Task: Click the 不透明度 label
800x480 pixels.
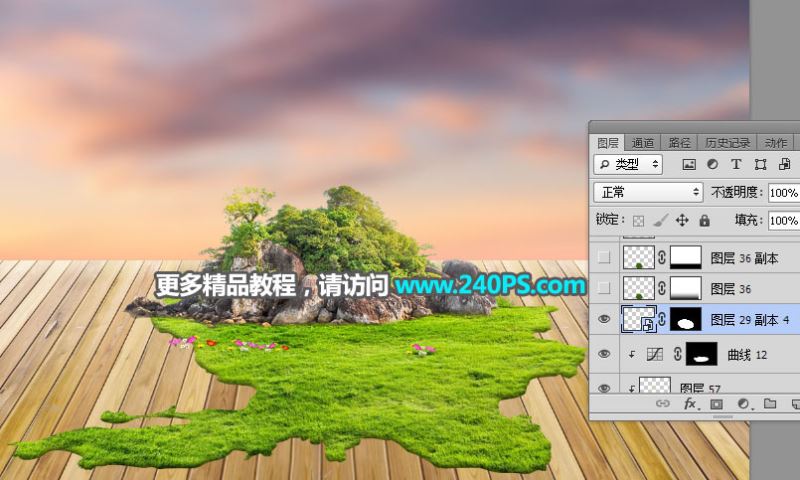Action: pos(735,193)
